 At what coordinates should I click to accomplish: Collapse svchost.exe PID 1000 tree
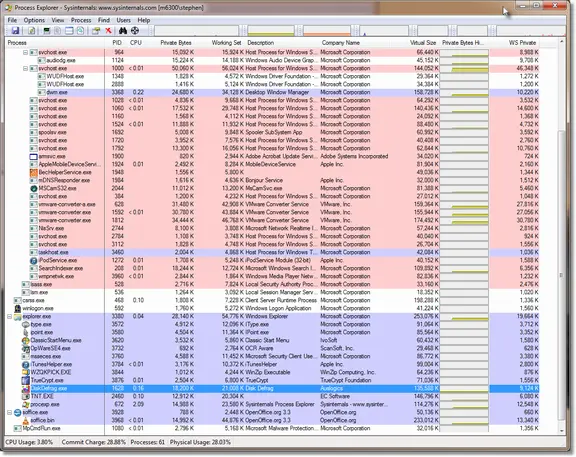(x=26, y=69)
